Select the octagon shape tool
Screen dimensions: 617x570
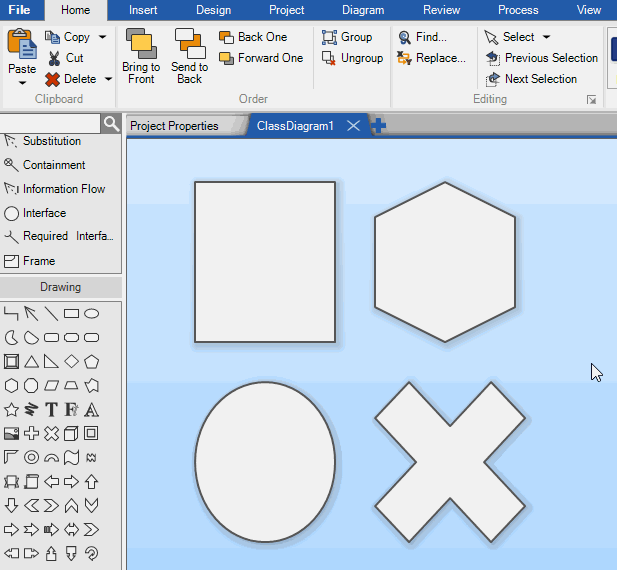[31, 386]
